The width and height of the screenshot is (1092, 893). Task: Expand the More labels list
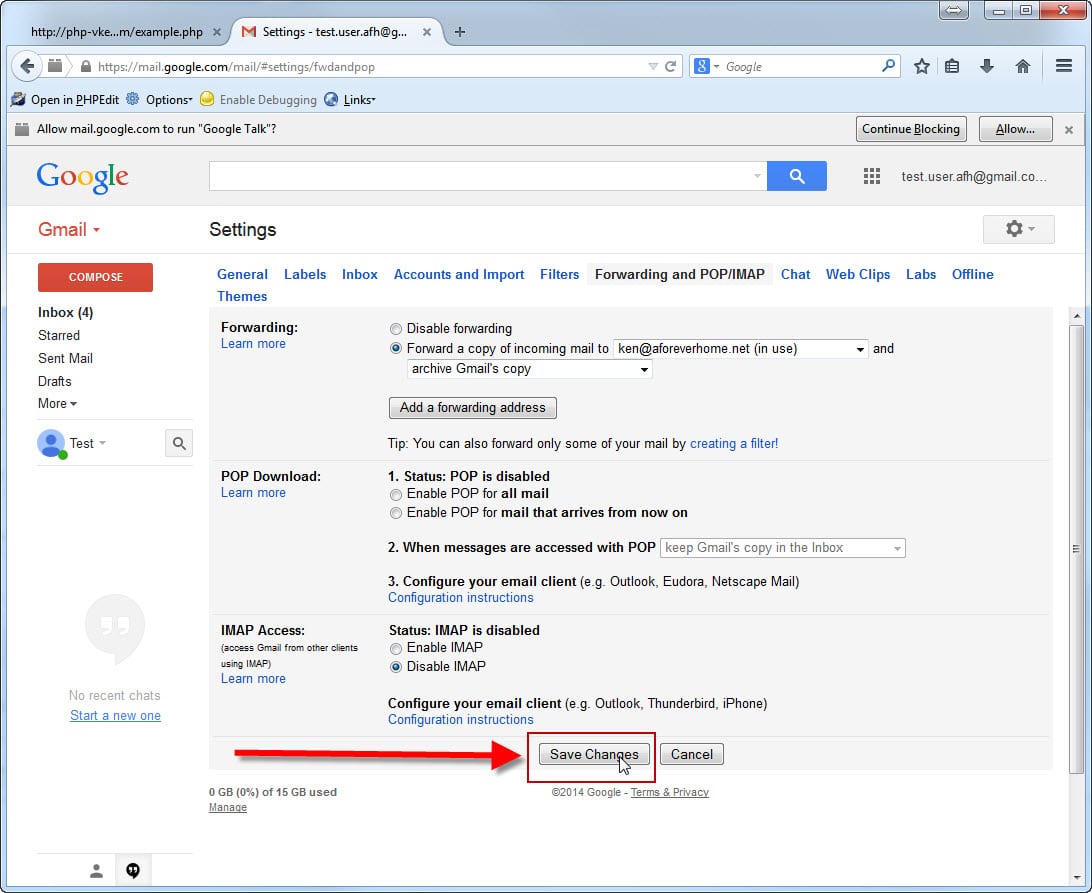point(57,404)
